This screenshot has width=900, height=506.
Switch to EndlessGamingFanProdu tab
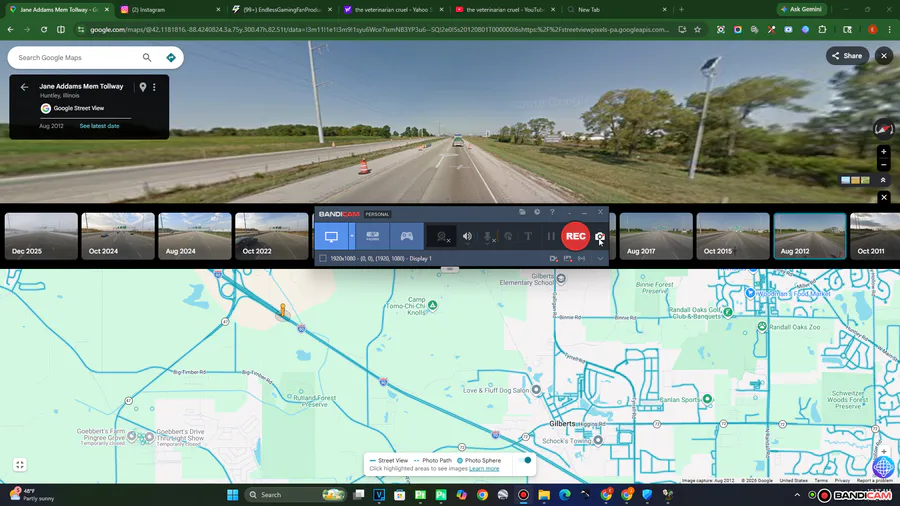pyautogui.click(x=281, y=10)
